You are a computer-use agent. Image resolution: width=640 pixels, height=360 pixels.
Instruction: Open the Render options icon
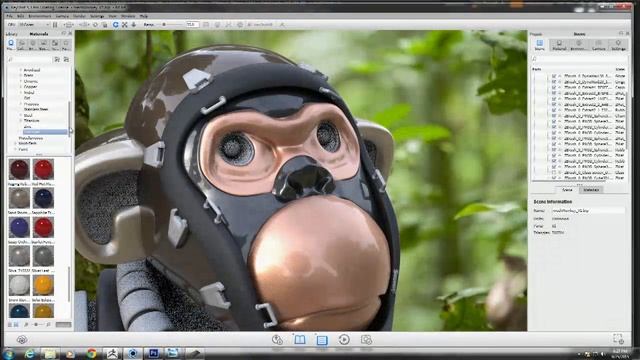[366, 340]
